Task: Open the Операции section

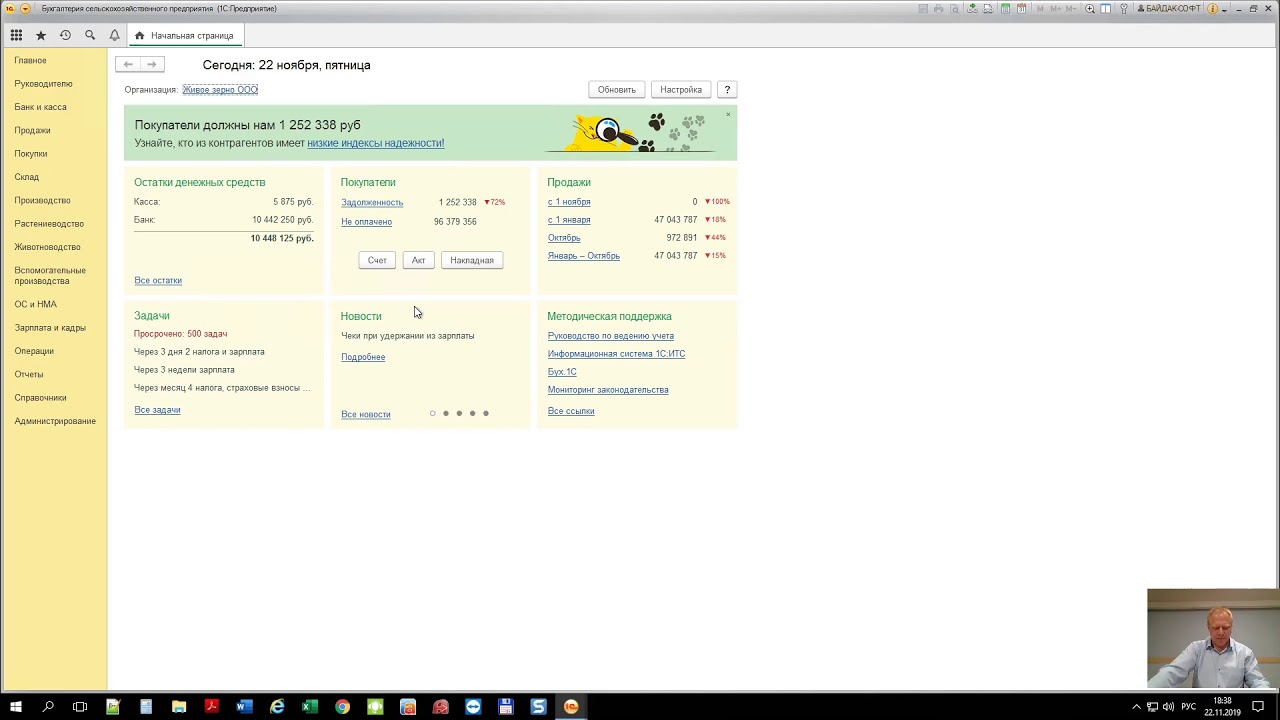Action: [x=34, y=351]
